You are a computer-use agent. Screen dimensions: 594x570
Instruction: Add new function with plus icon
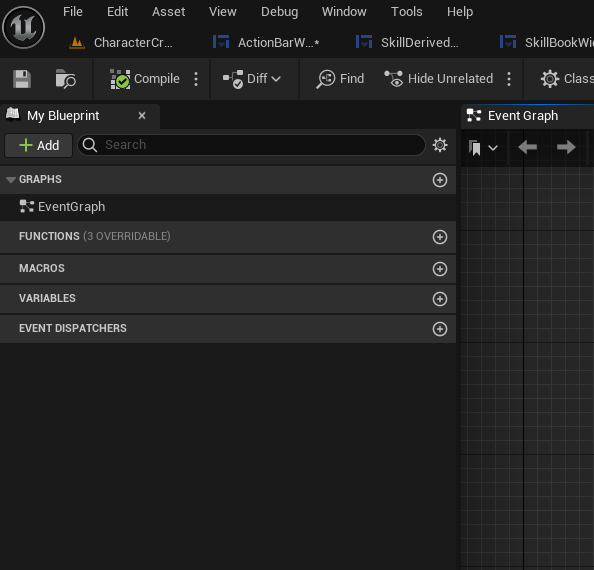[x=440, y=237]
